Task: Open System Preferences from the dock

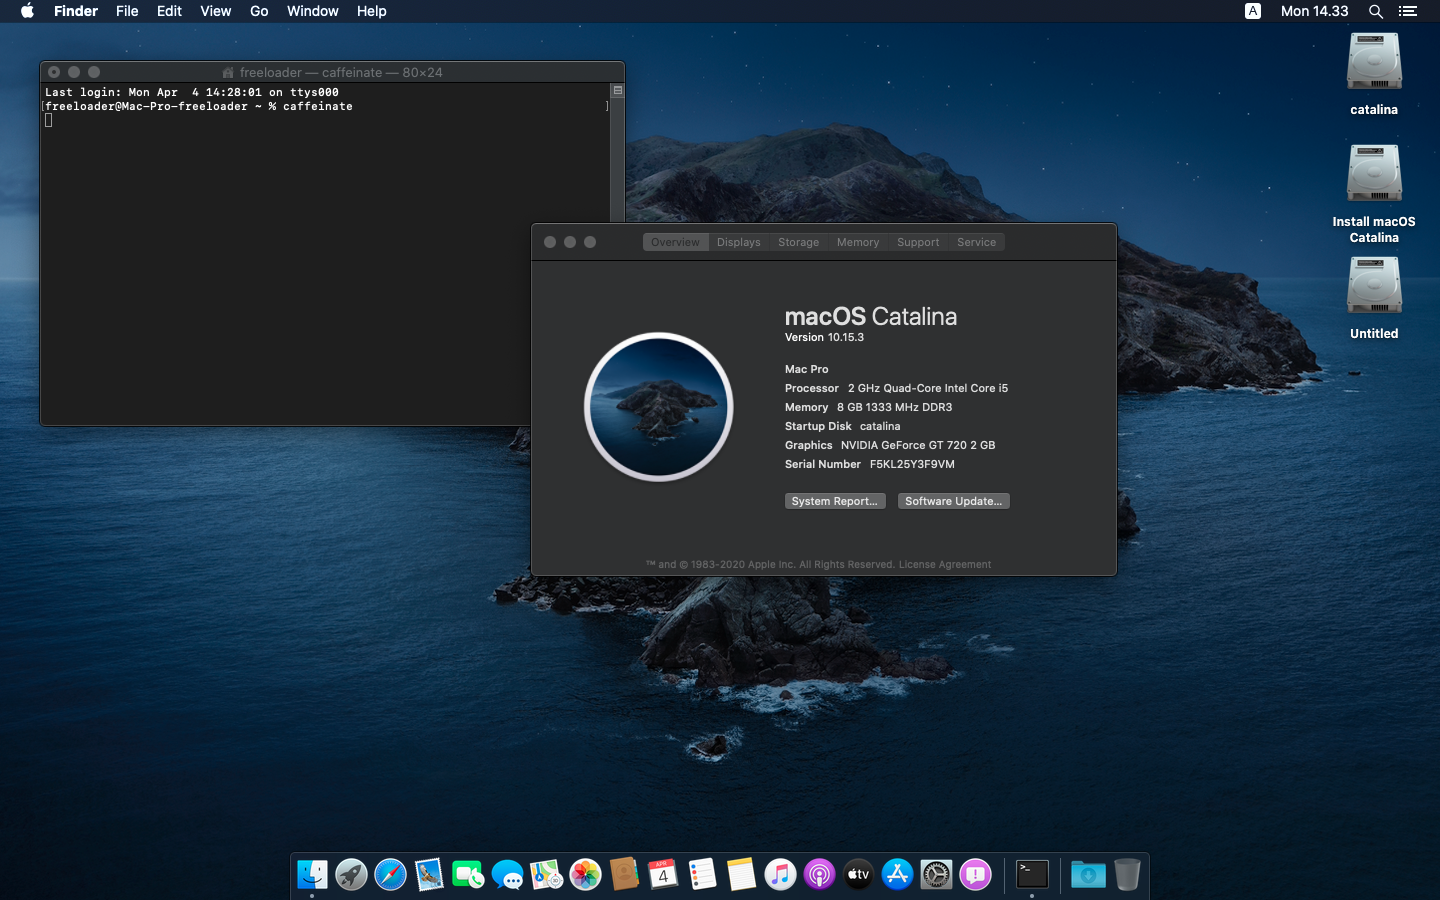Action: click(x=936, y=875)
